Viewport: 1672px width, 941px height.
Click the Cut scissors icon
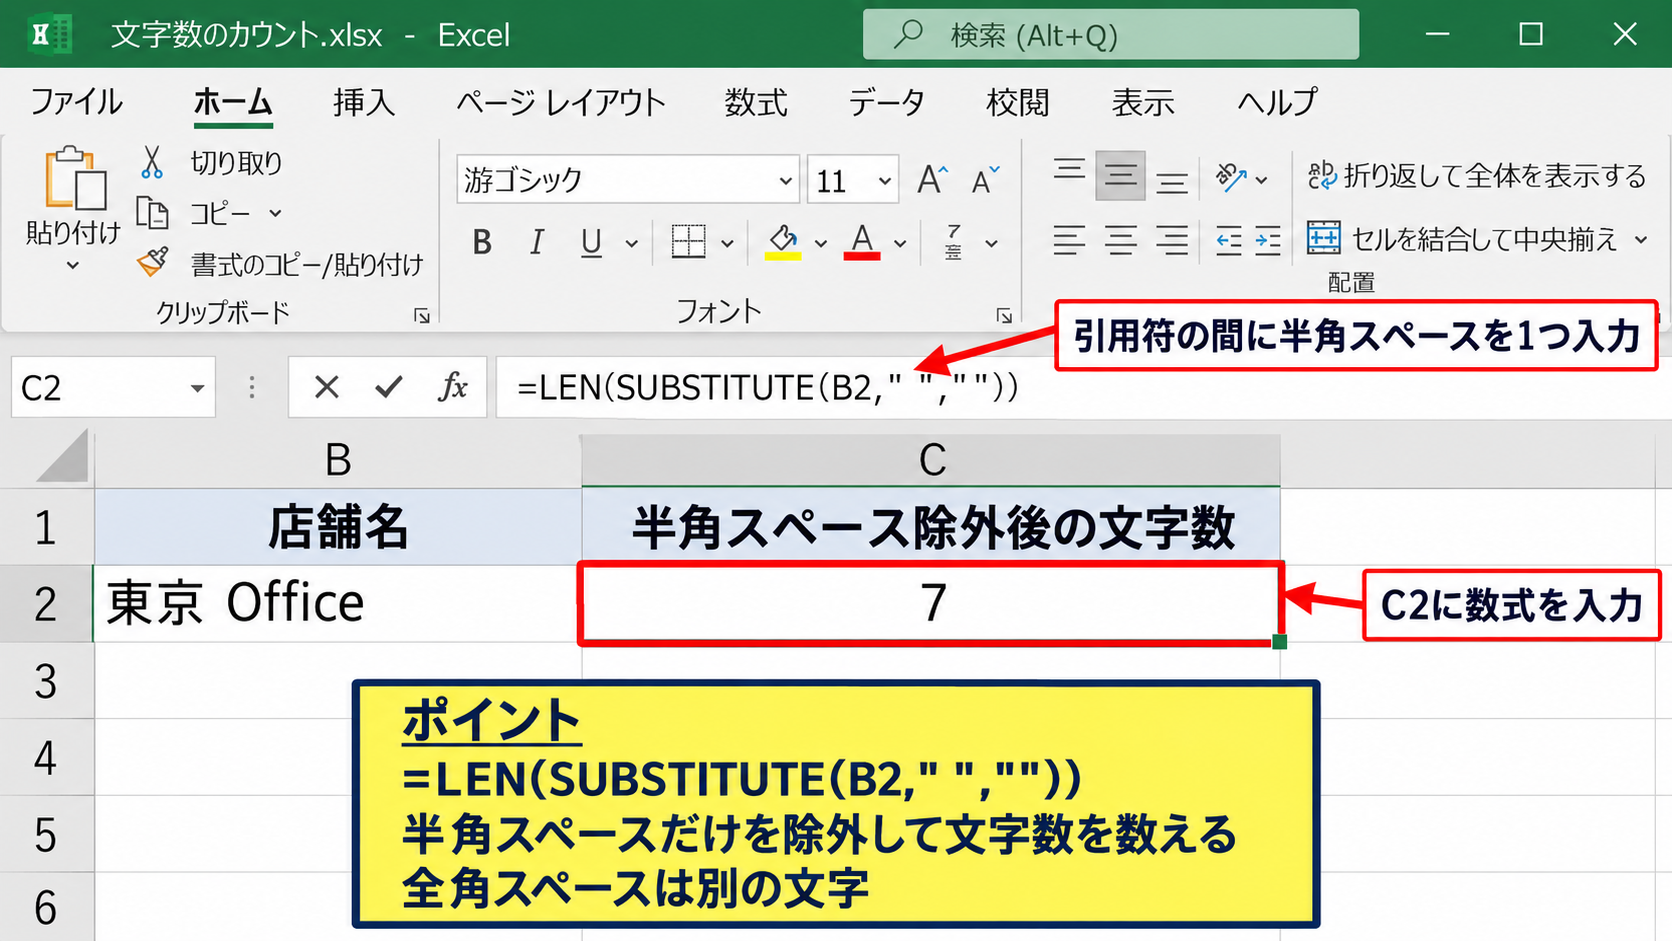152,162
